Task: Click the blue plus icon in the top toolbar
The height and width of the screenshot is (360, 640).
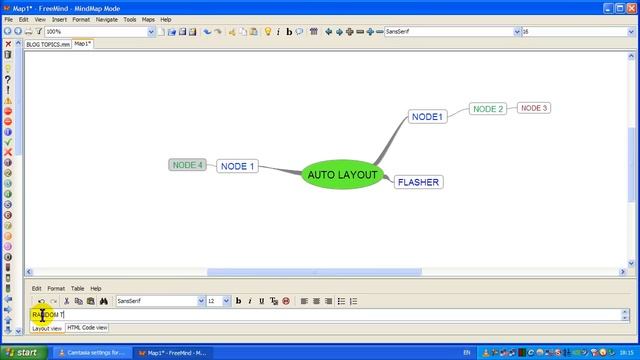Action: (x=370, y=31)
